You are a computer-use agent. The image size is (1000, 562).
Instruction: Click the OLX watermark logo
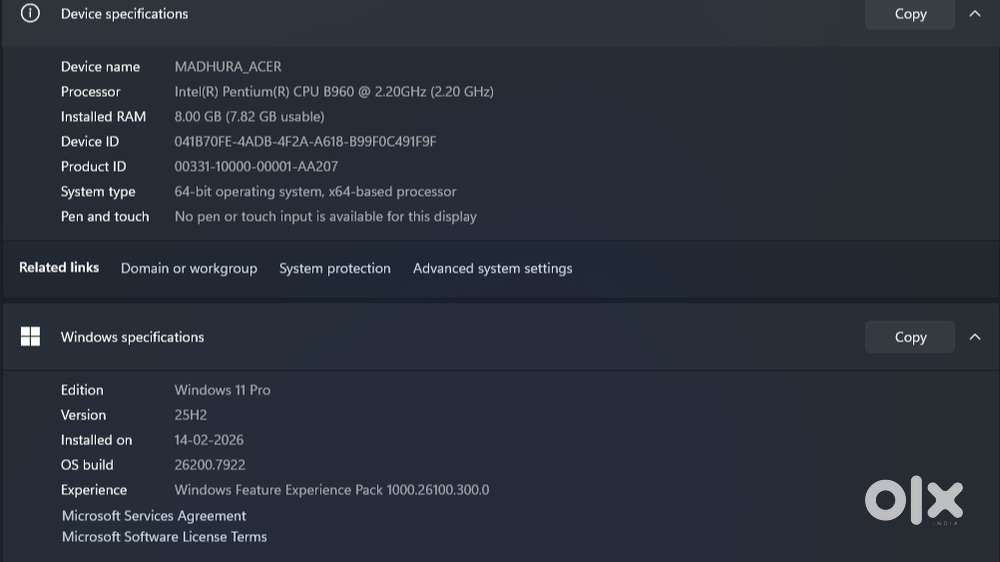pos(913,500)
